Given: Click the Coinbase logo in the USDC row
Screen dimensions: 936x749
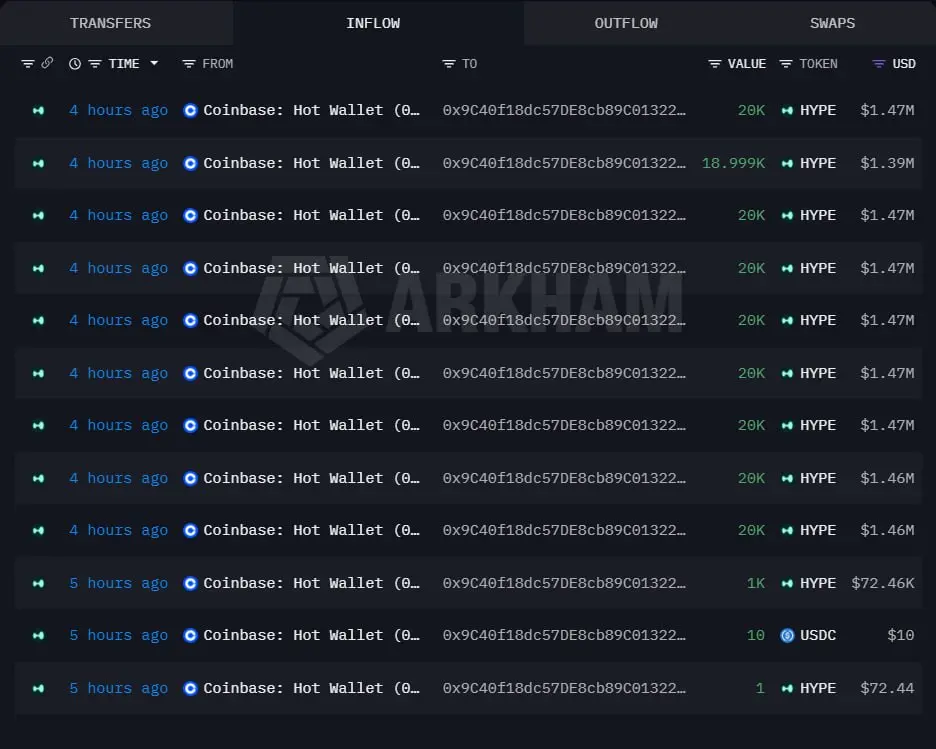Looking at the screenshot, I should click(190, 636).
